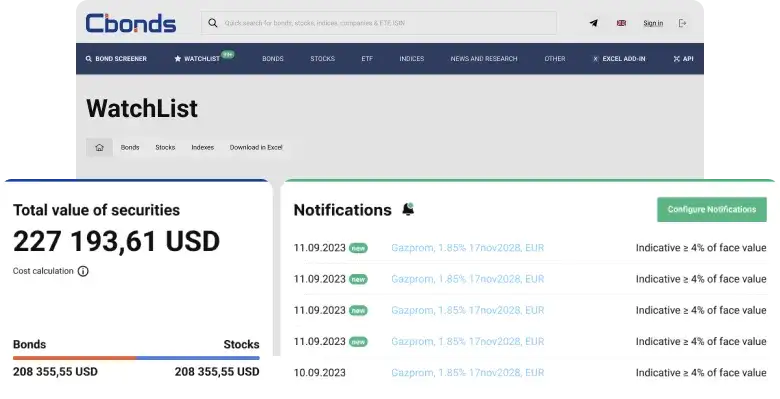Click the 227 193,61 USD total value
The width and height of the screenshot is (780, 399).
pyautogui.click(x=116, y=241)
